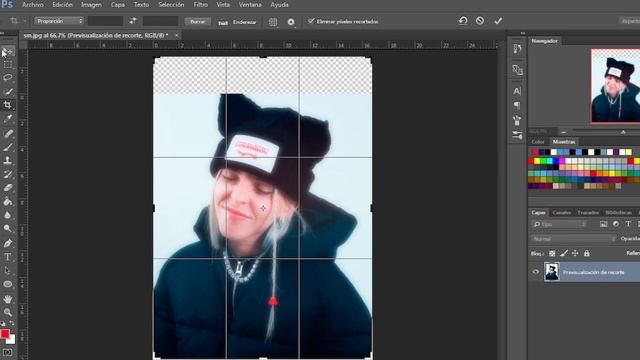Open the History panel icon

click(x=517, y=49)
